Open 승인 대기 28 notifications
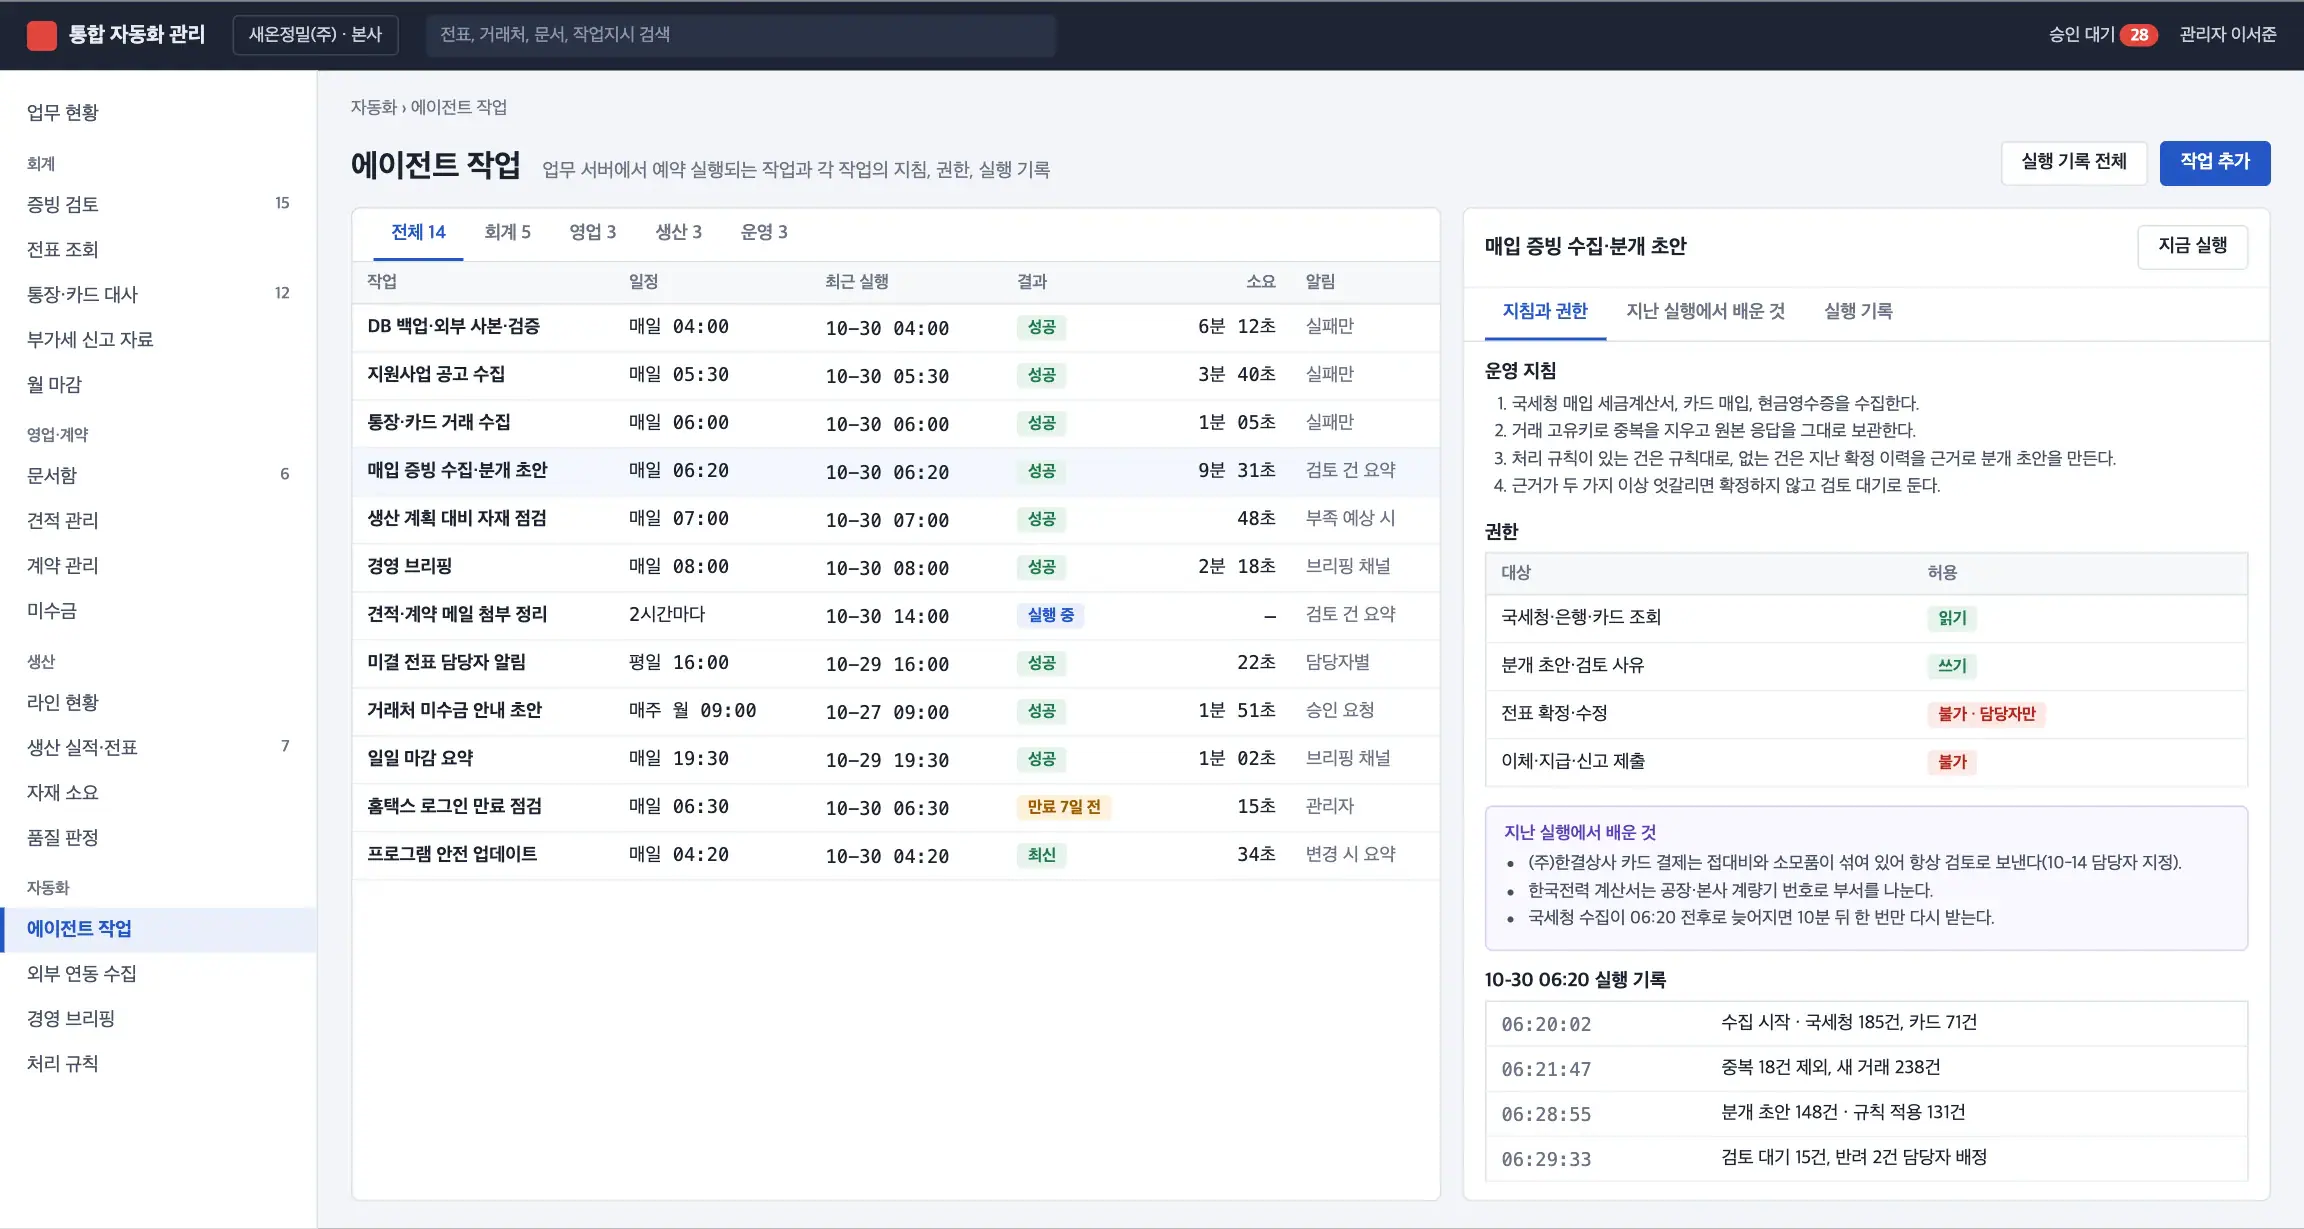 tap(2102, 35)
